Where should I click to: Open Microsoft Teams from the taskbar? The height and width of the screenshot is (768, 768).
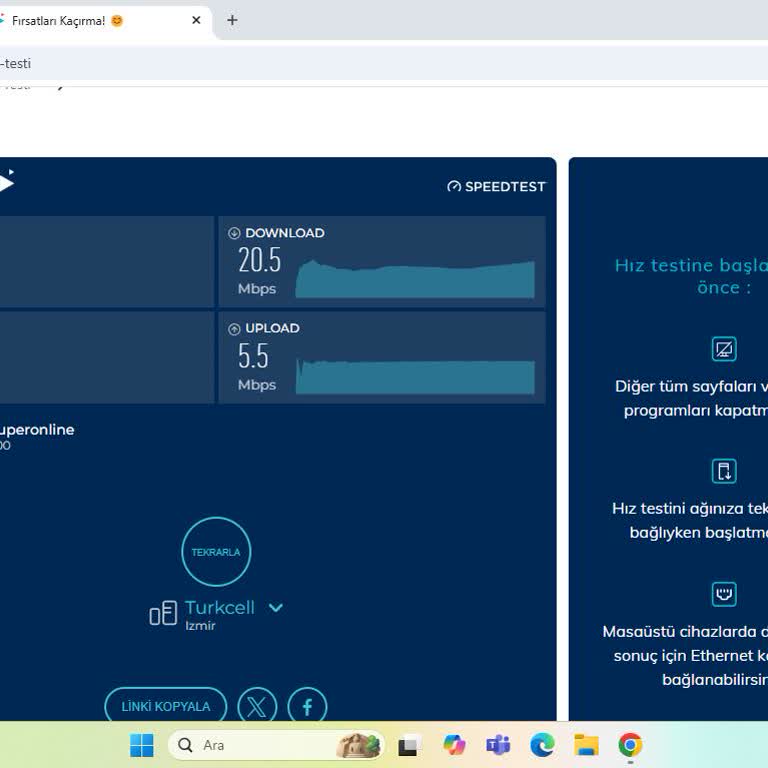(x=498, y=745)
